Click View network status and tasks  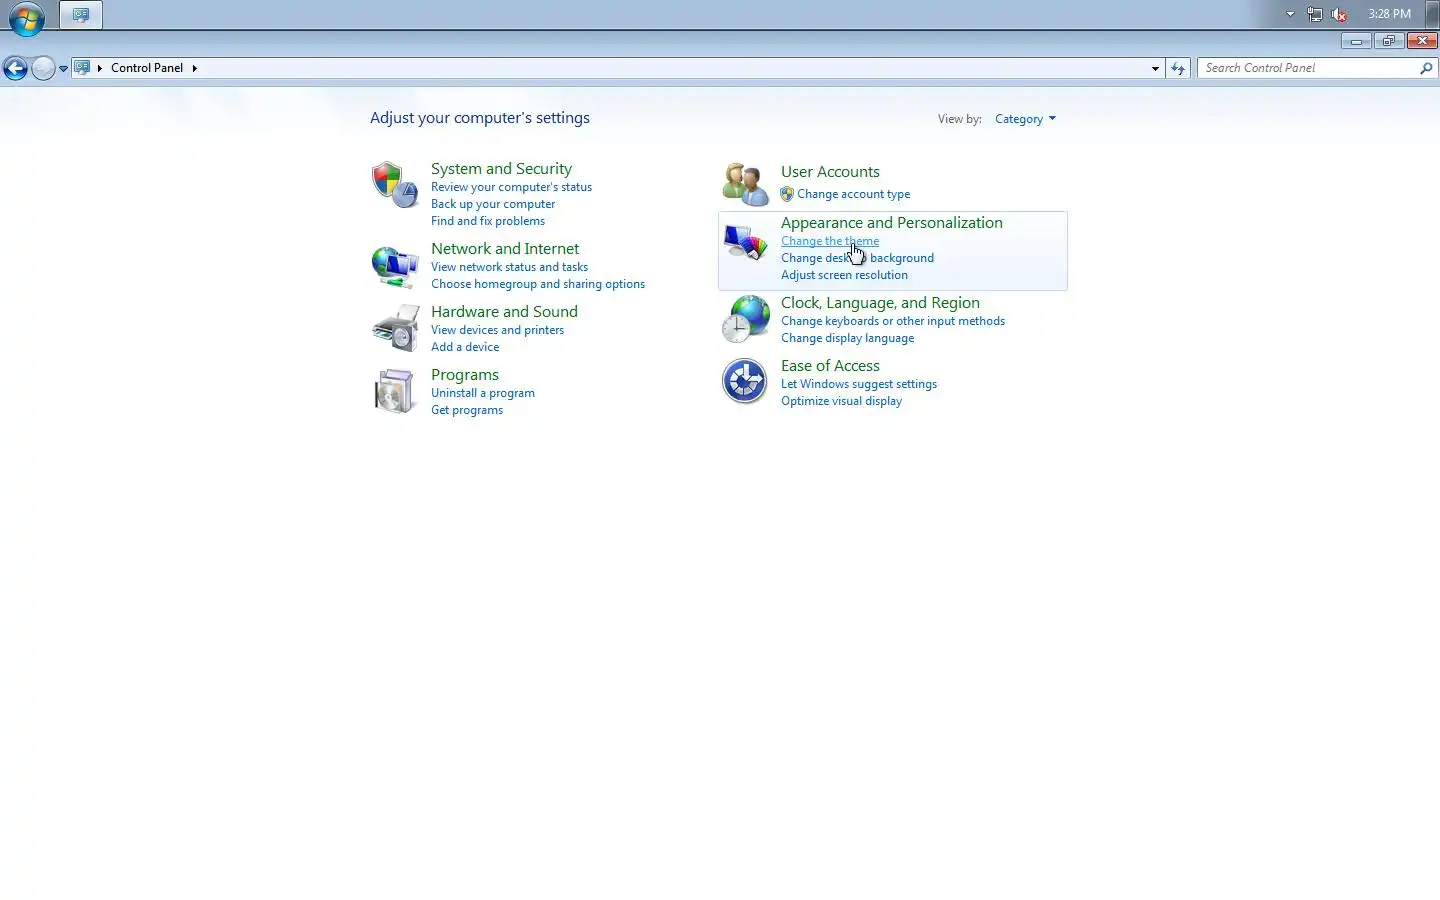pos(509,267)
